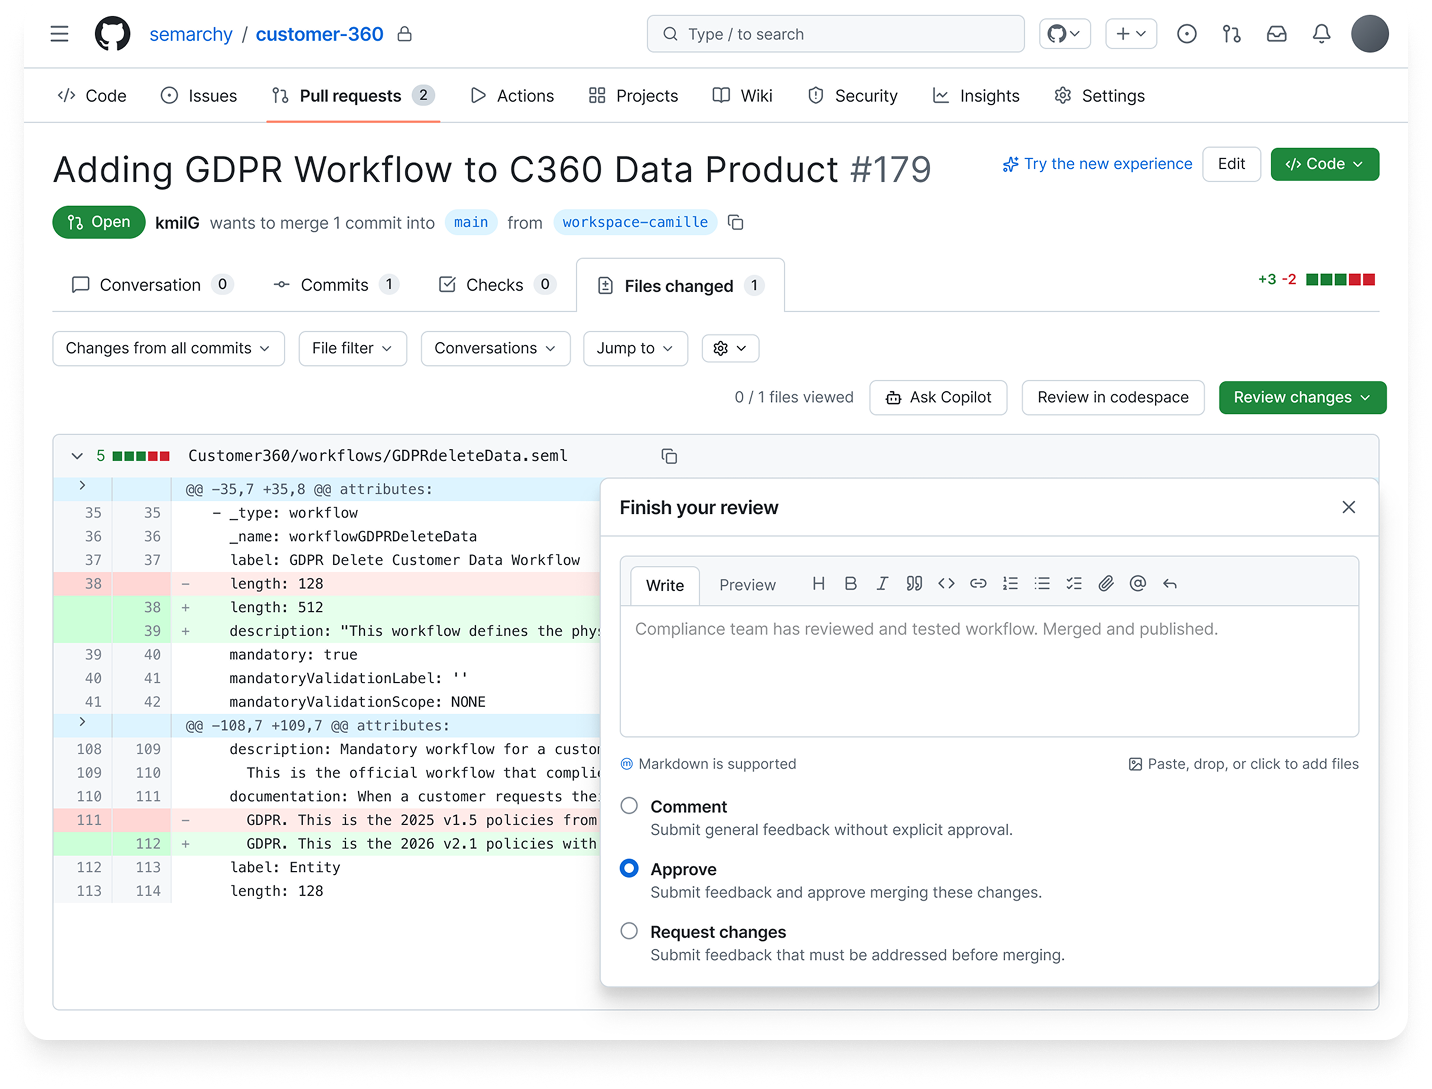Viewport: 1432px width, 1089px height.
Task: Click Review in codespace button
Action: (x=1113, y=397)
